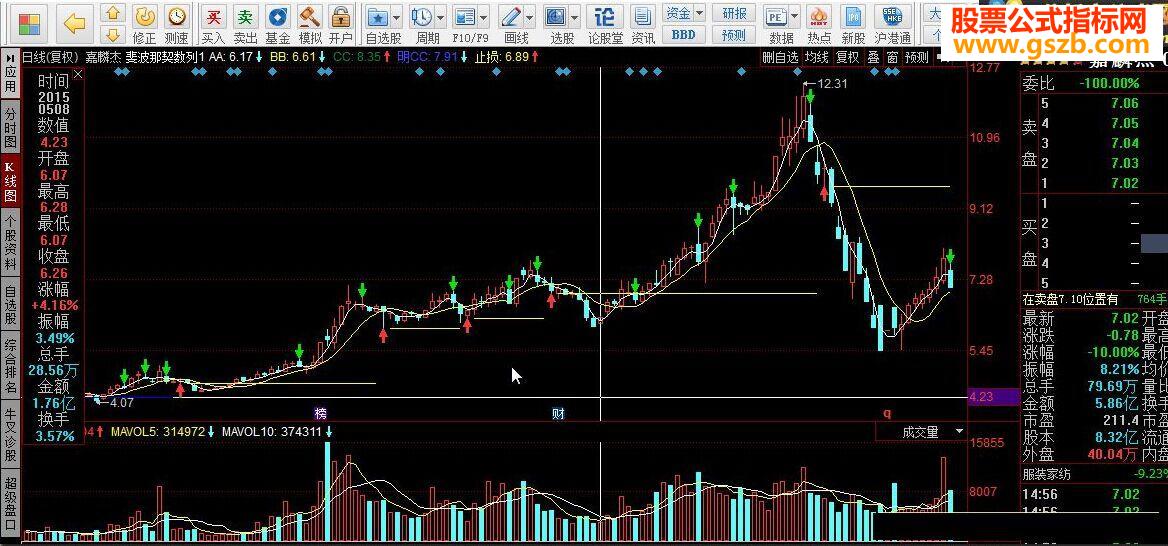Open the 资讯 news icon
1168x546 pixels.
click(643, 24)
